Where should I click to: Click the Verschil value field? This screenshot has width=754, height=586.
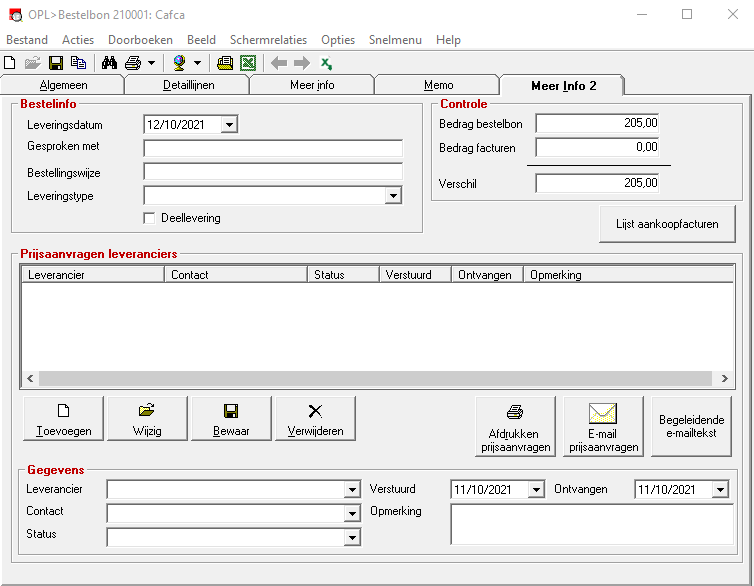coord(597,183)
